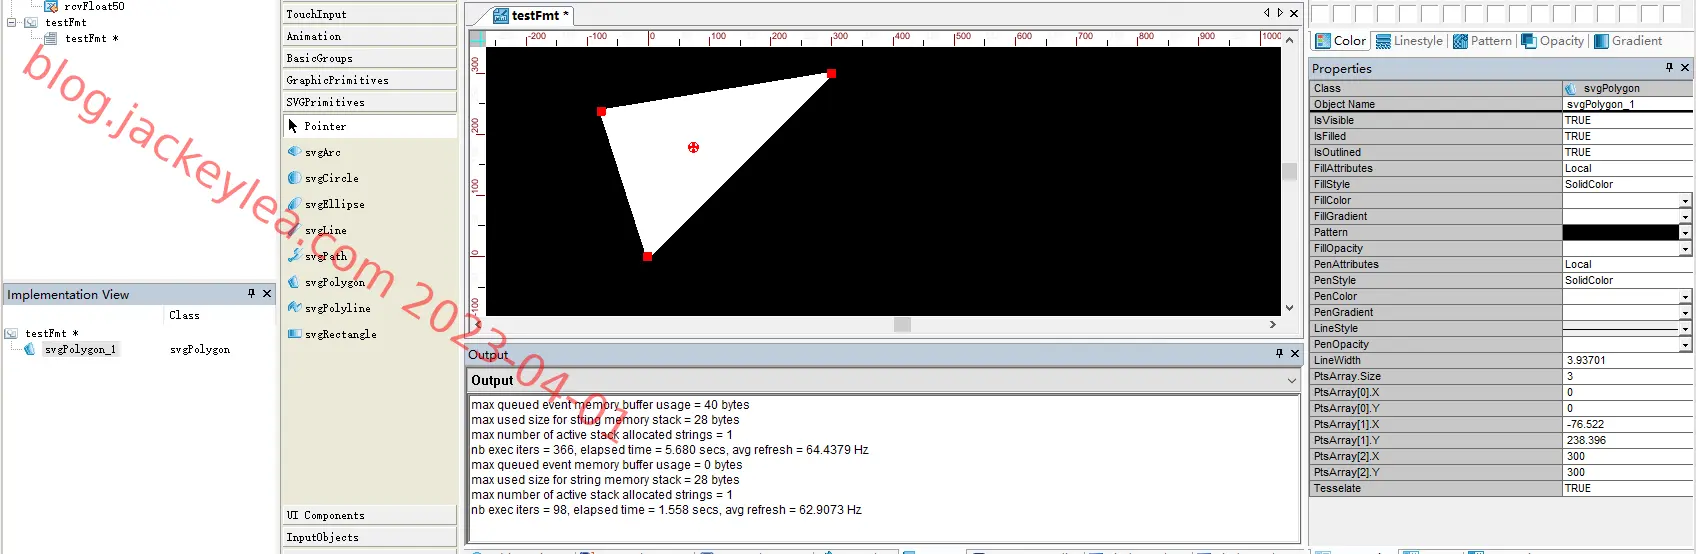The image size is (1696, 554).
Task: Switch to the testFmt * editor tab
Action: click(532, 15)
